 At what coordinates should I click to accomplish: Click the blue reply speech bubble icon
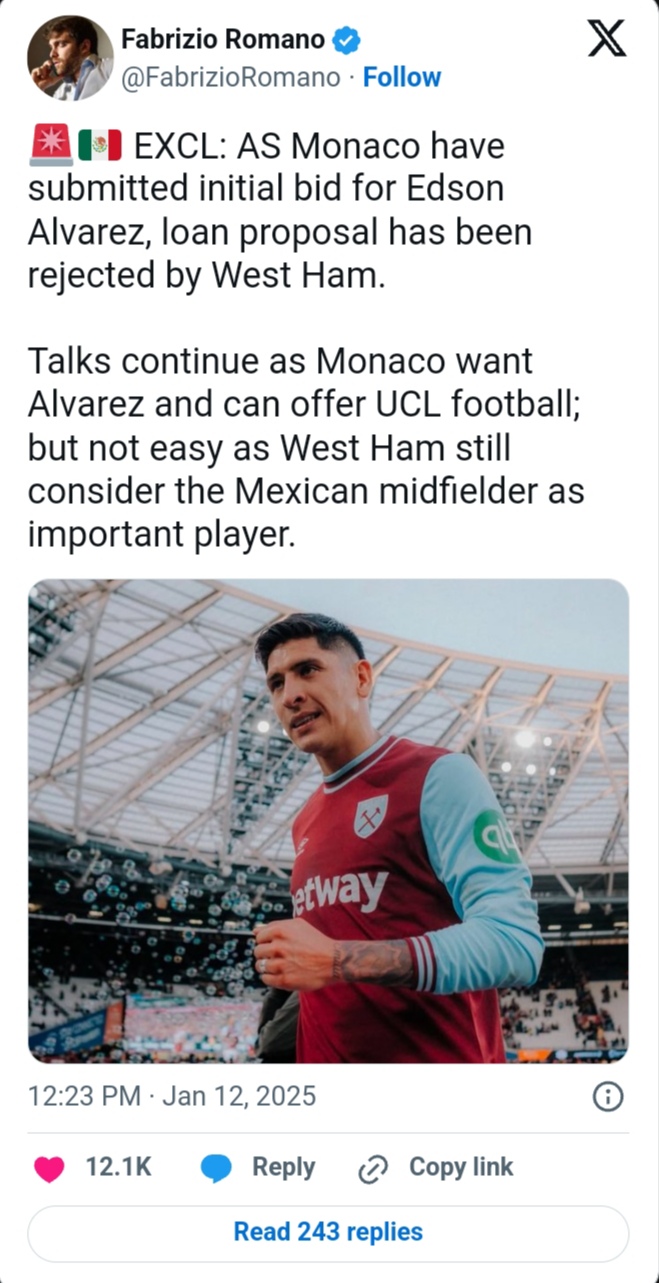point(216,1168)
